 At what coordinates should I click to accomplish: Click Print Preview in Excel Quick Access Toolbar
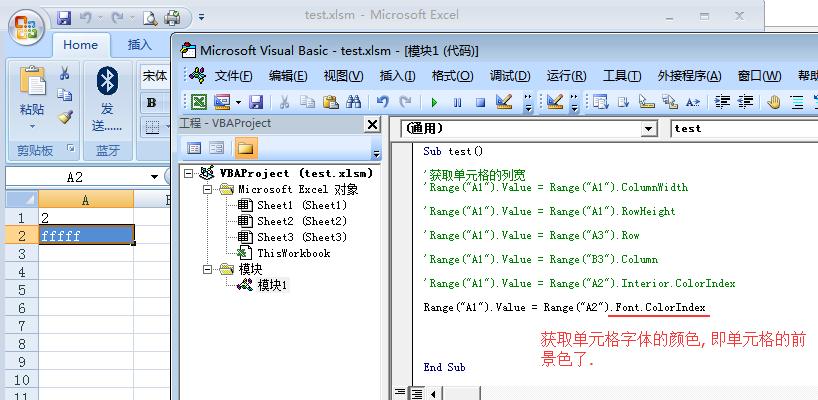pos(150,18)
